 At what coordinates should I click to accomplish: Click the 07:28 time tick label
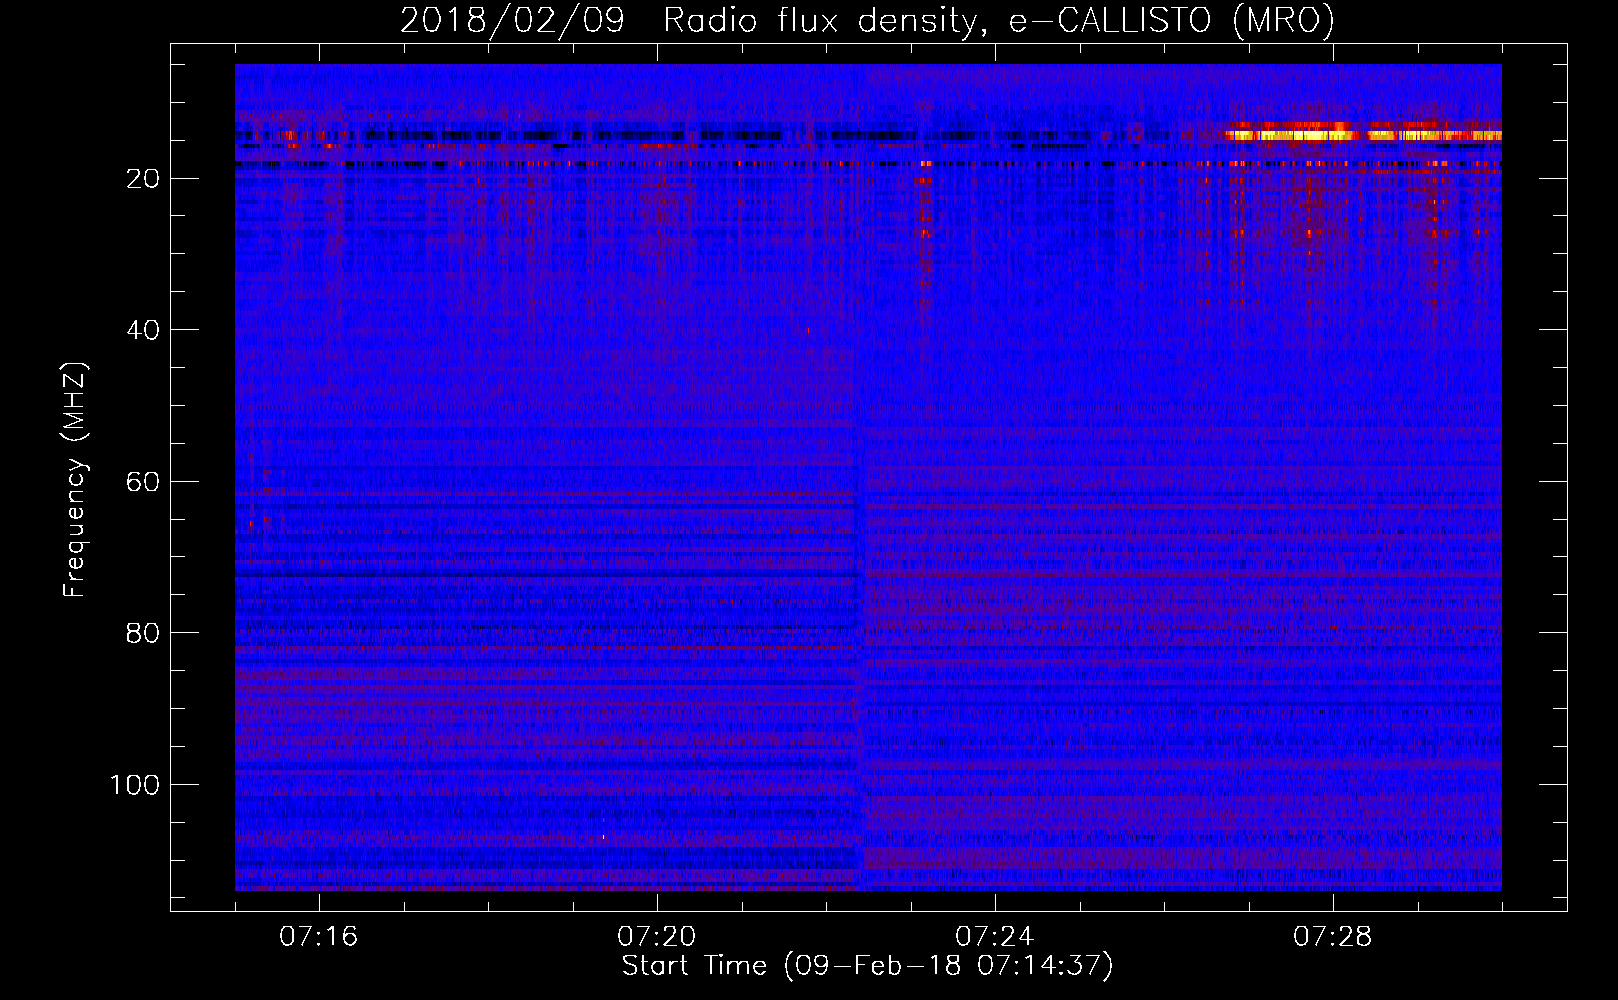[1332, 937]
